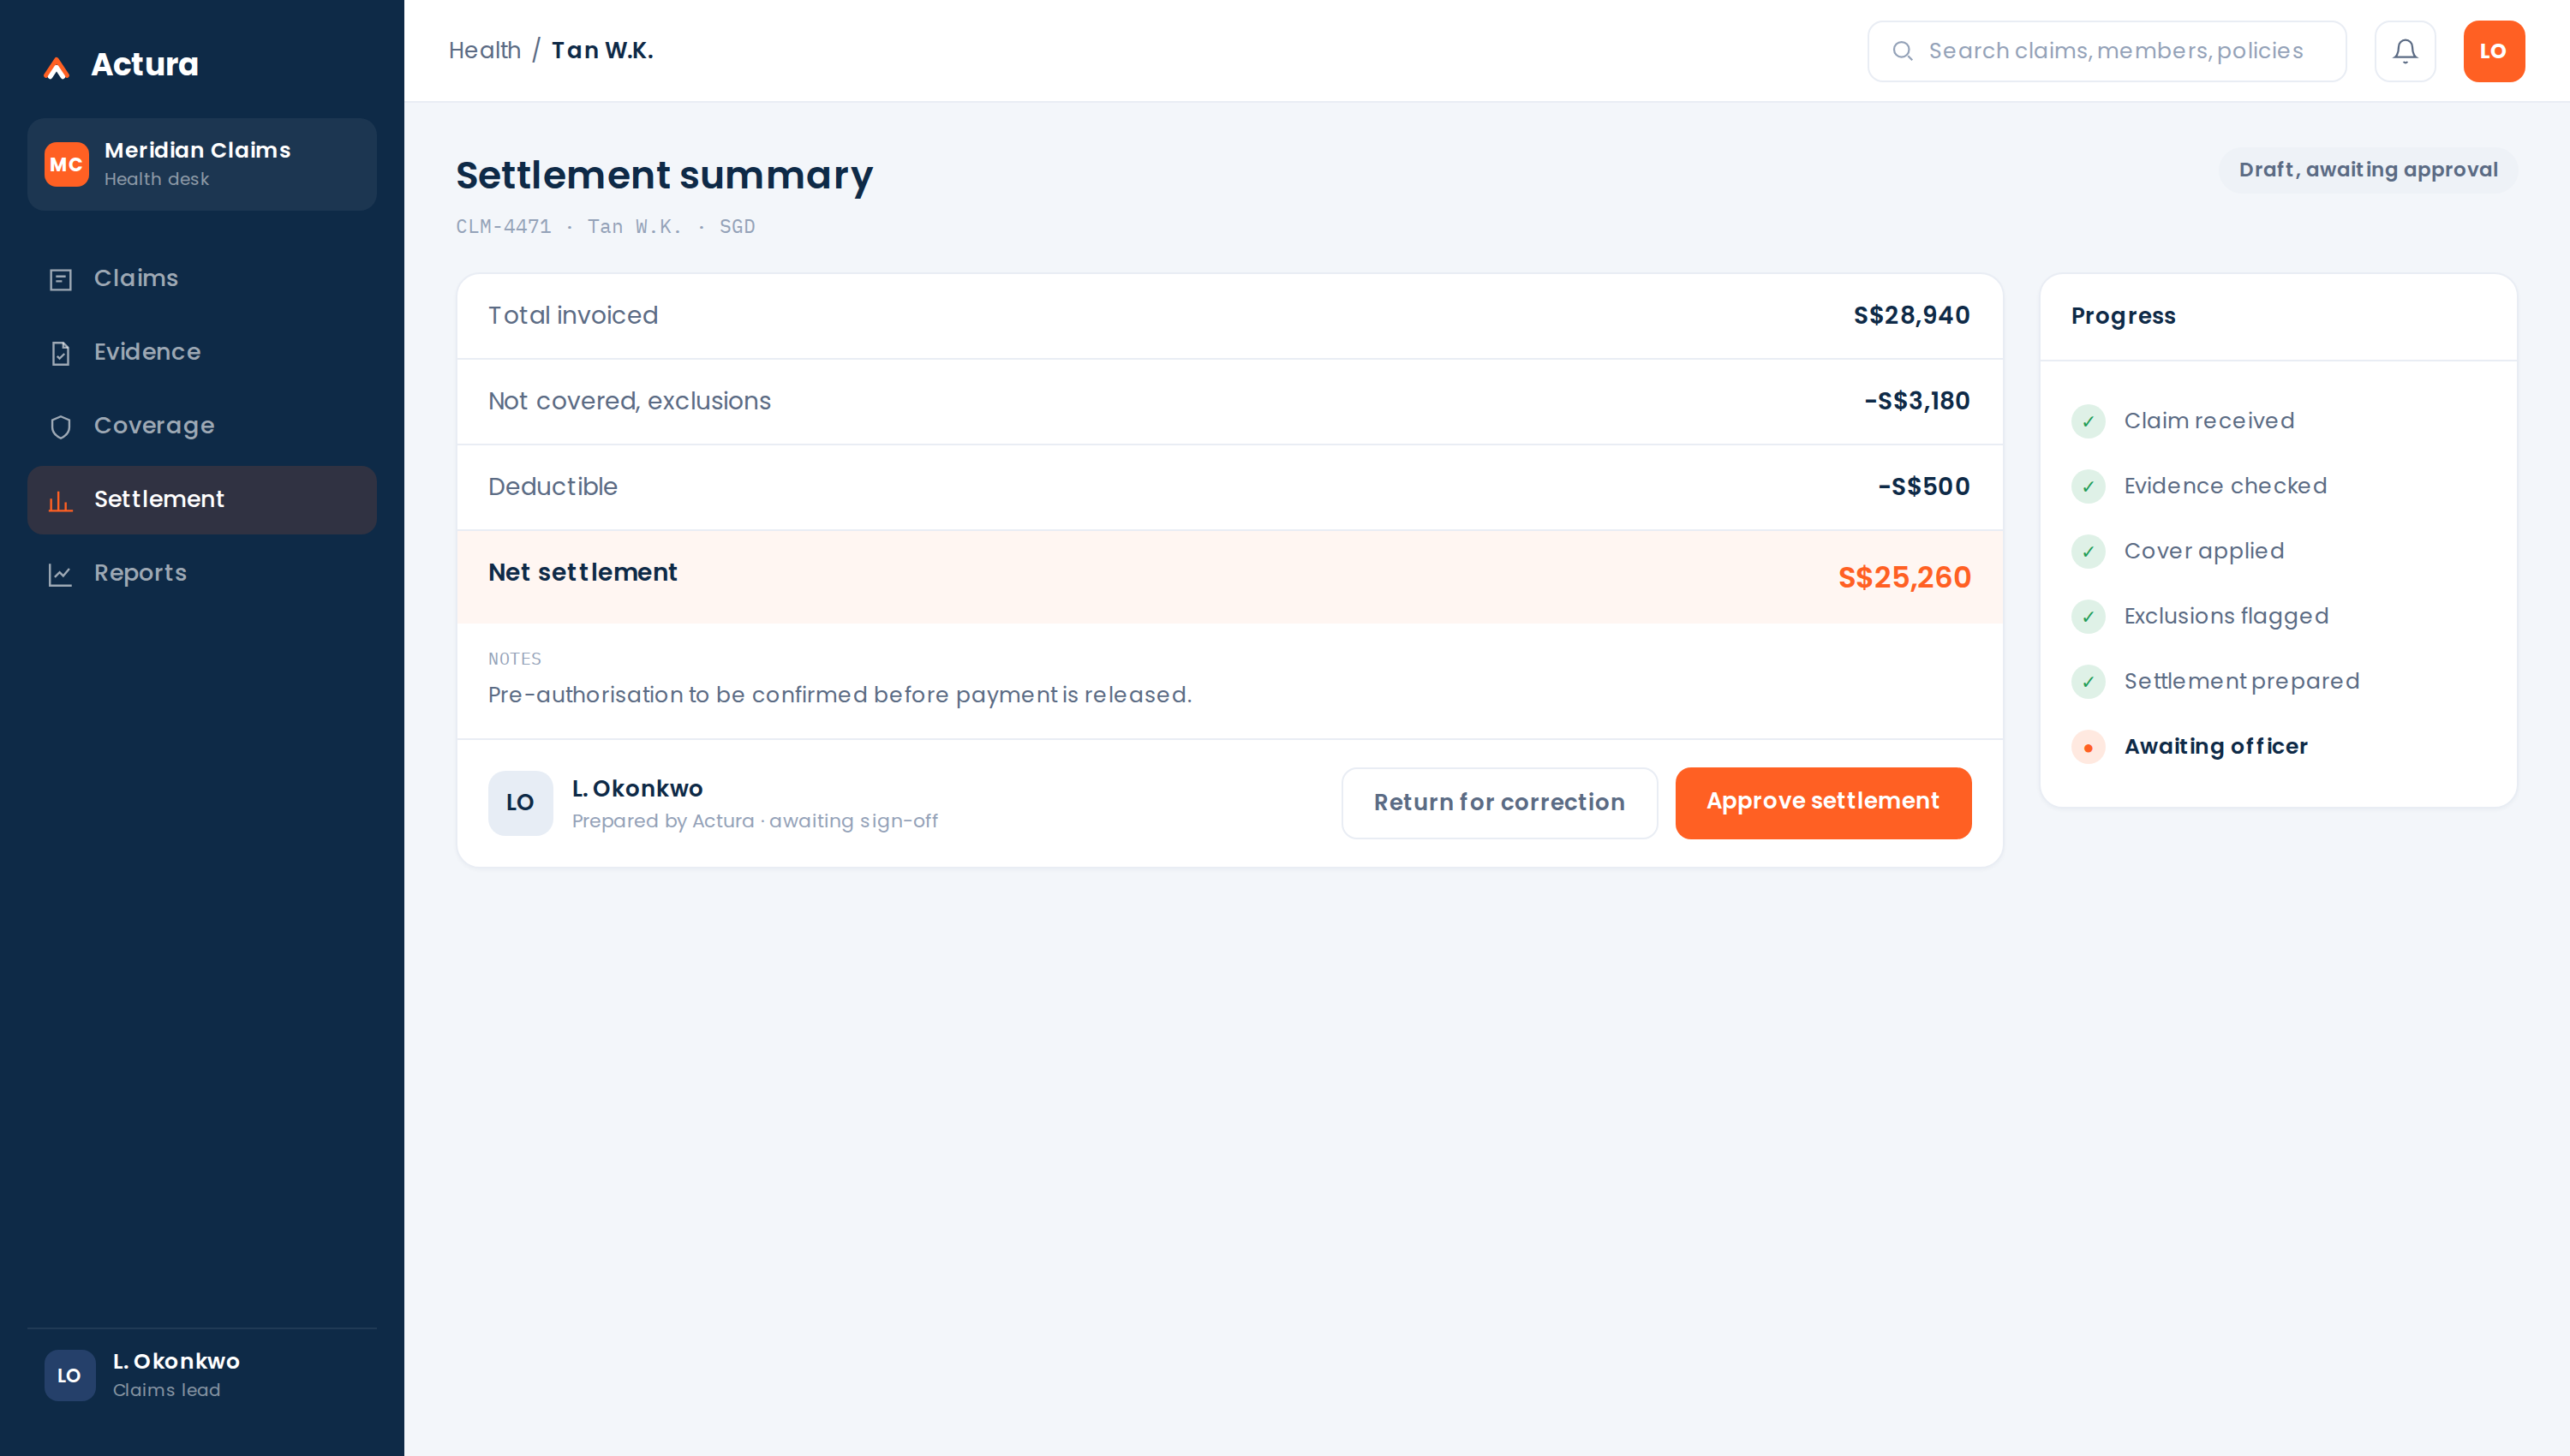Open L. Okonkwo profile menu in sidebar

[202, 1375]
